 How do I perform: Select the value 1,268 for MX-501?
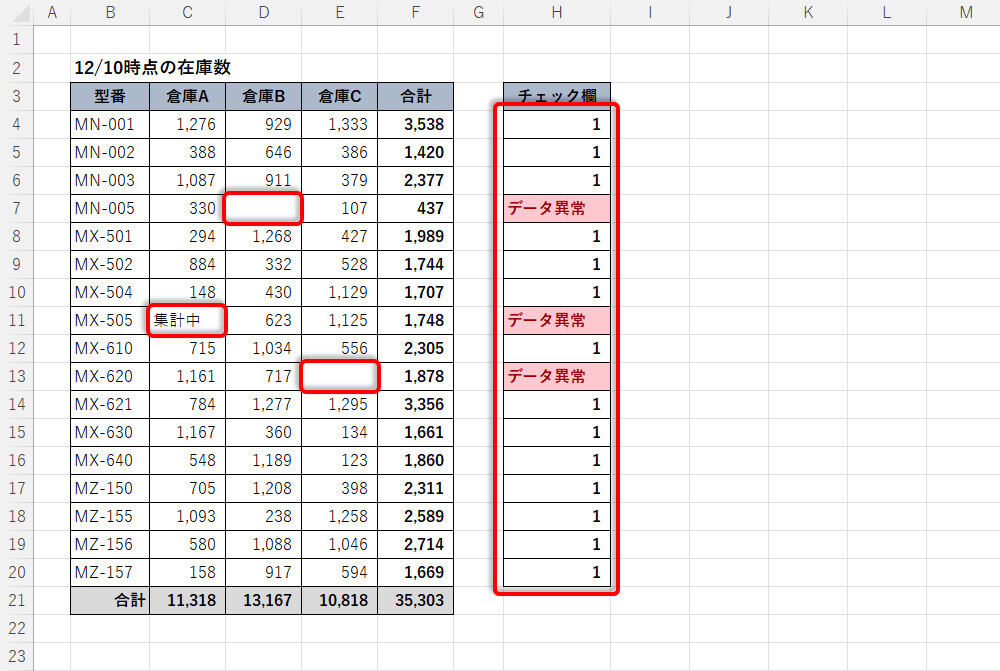coord(263,237)
